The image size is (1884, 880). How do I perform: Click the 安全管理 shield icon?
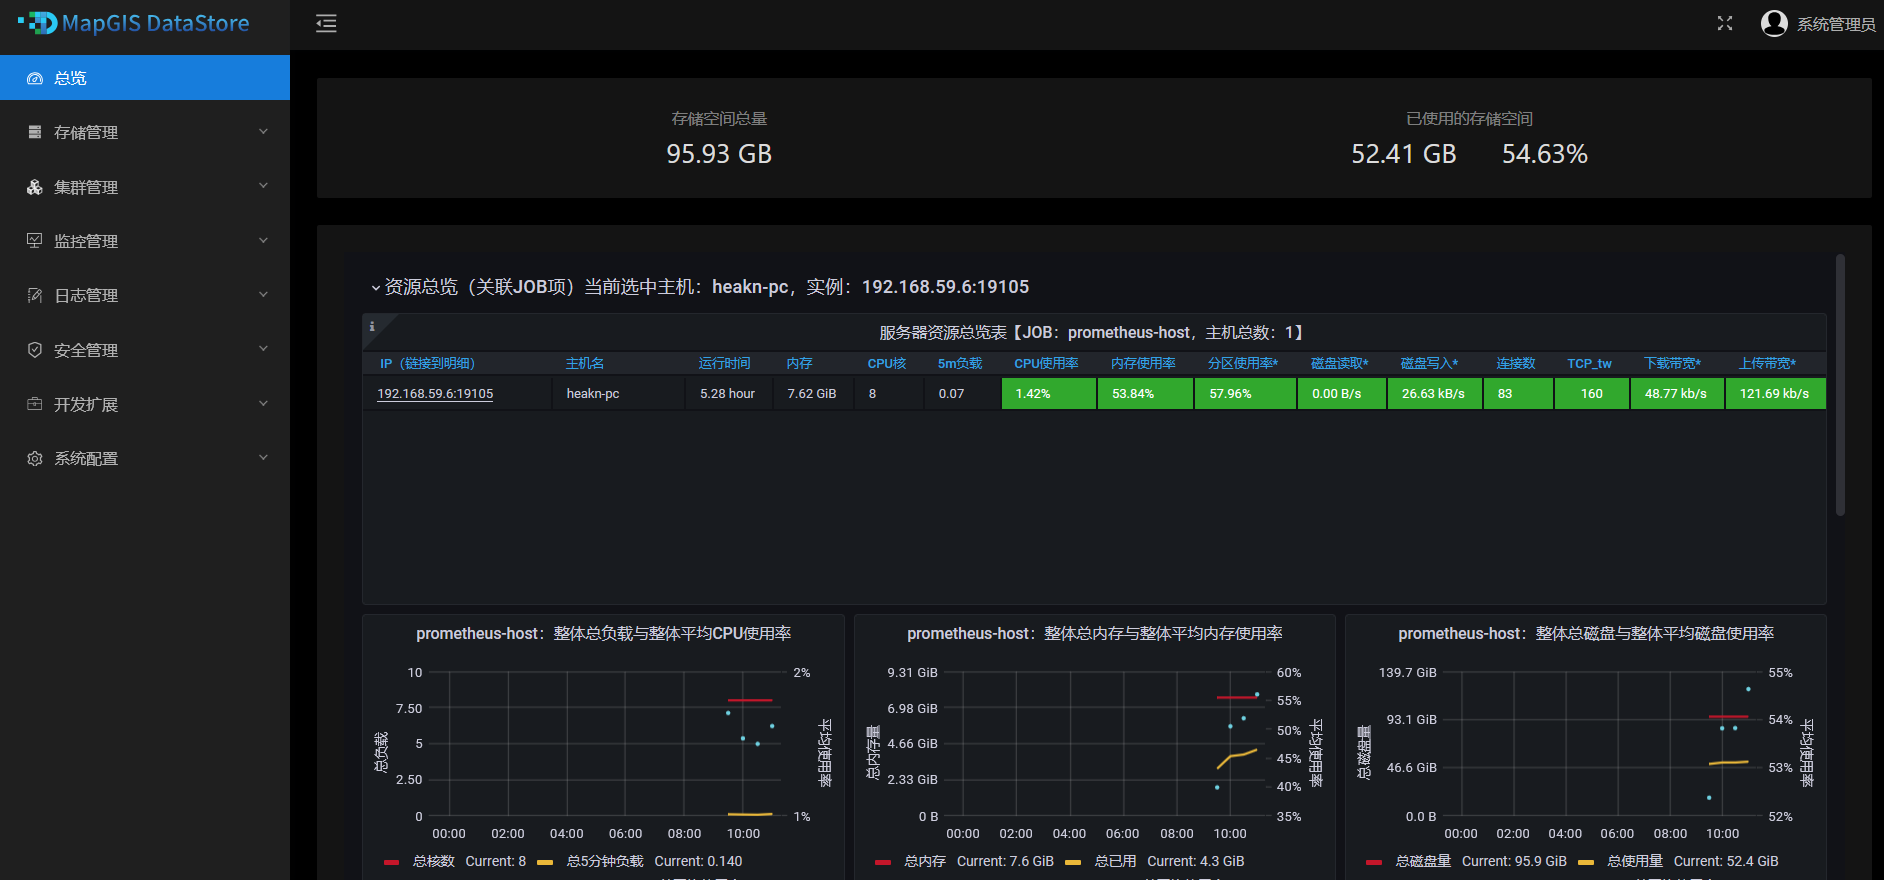[35, 350]
